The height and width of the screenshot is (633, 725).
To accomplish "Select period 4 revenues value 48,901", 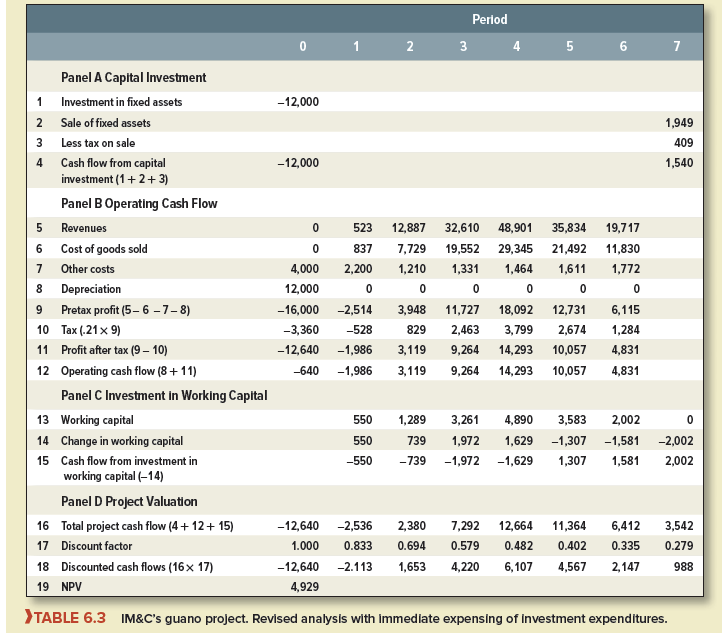I will (x=516, y=228).
